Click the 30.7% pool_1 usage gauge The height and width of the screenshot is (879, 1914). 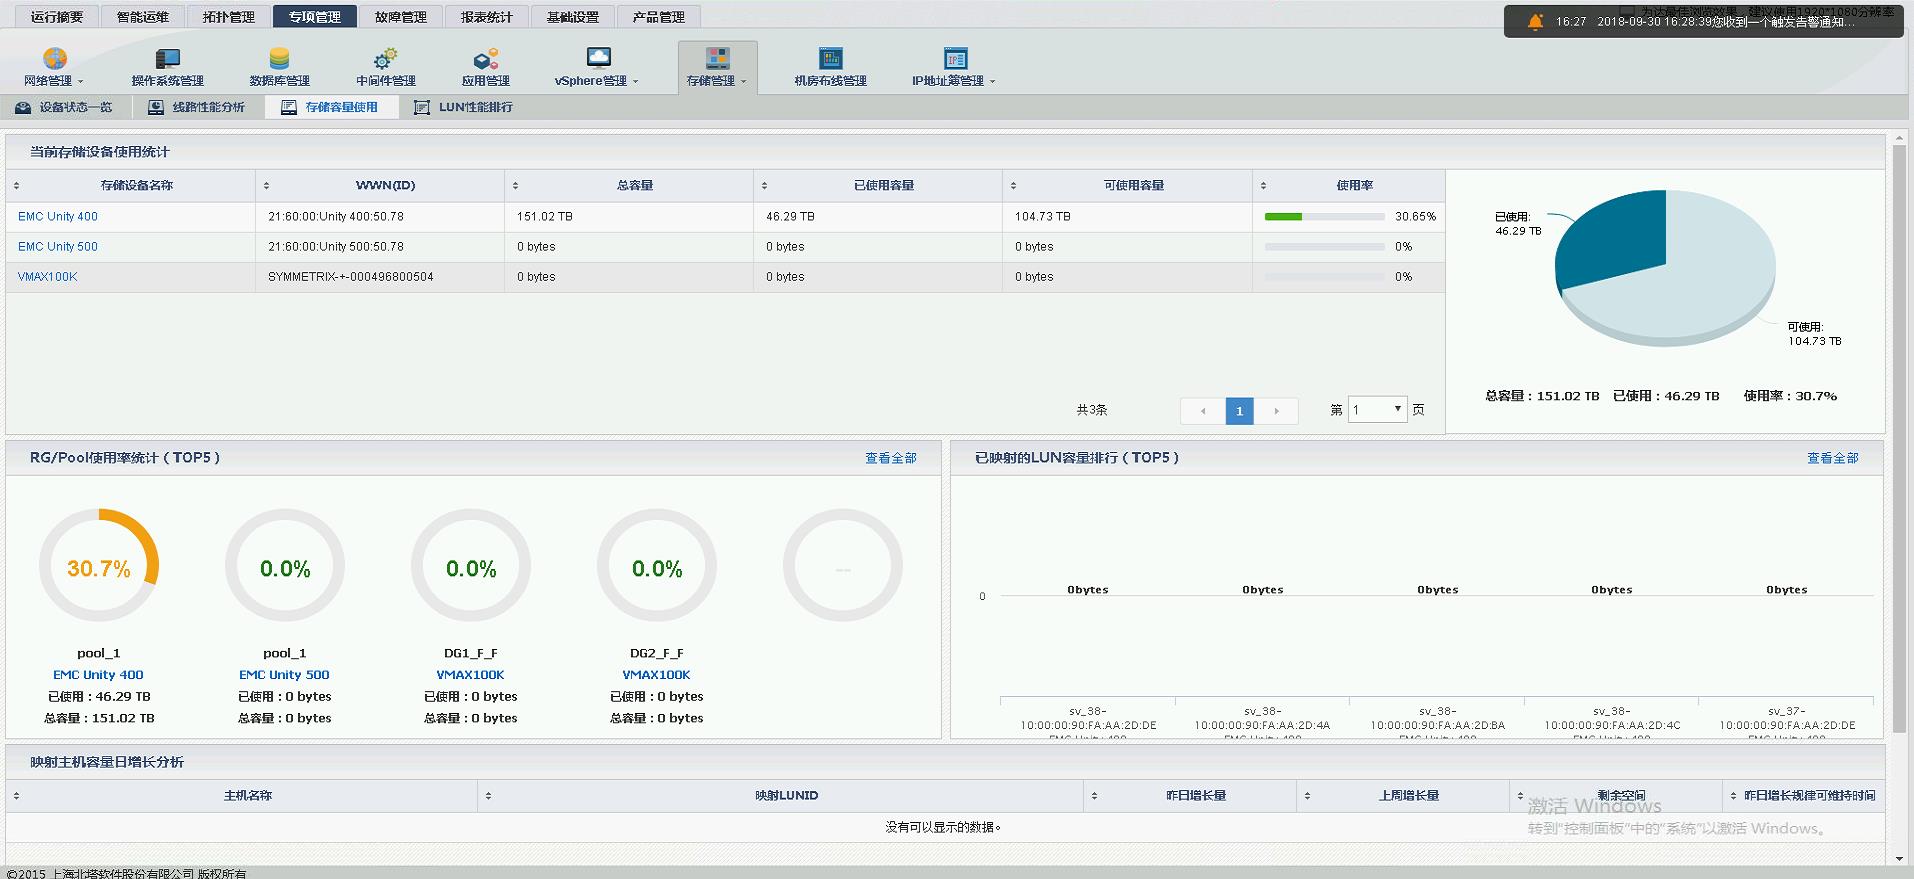pos(99,568)
